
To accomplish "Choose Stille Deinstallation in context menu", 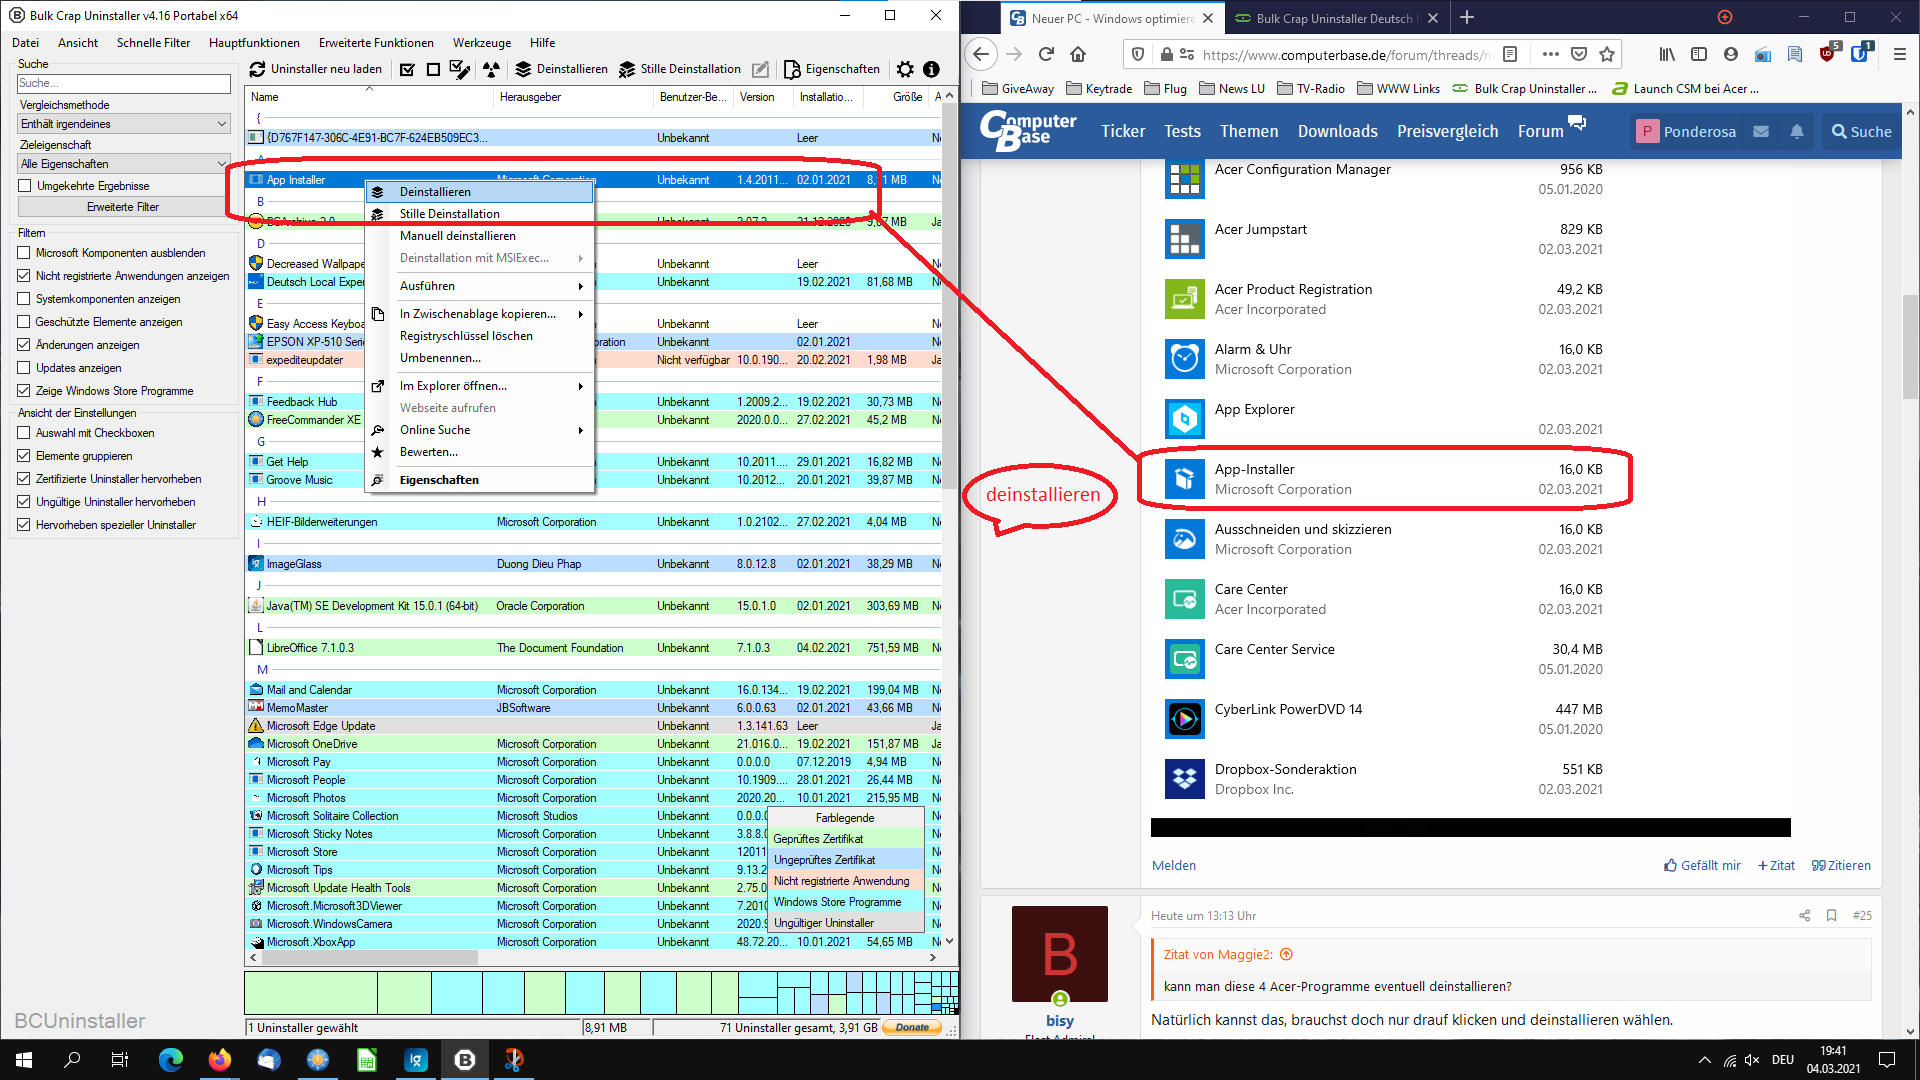I will [x=450, y=214].
